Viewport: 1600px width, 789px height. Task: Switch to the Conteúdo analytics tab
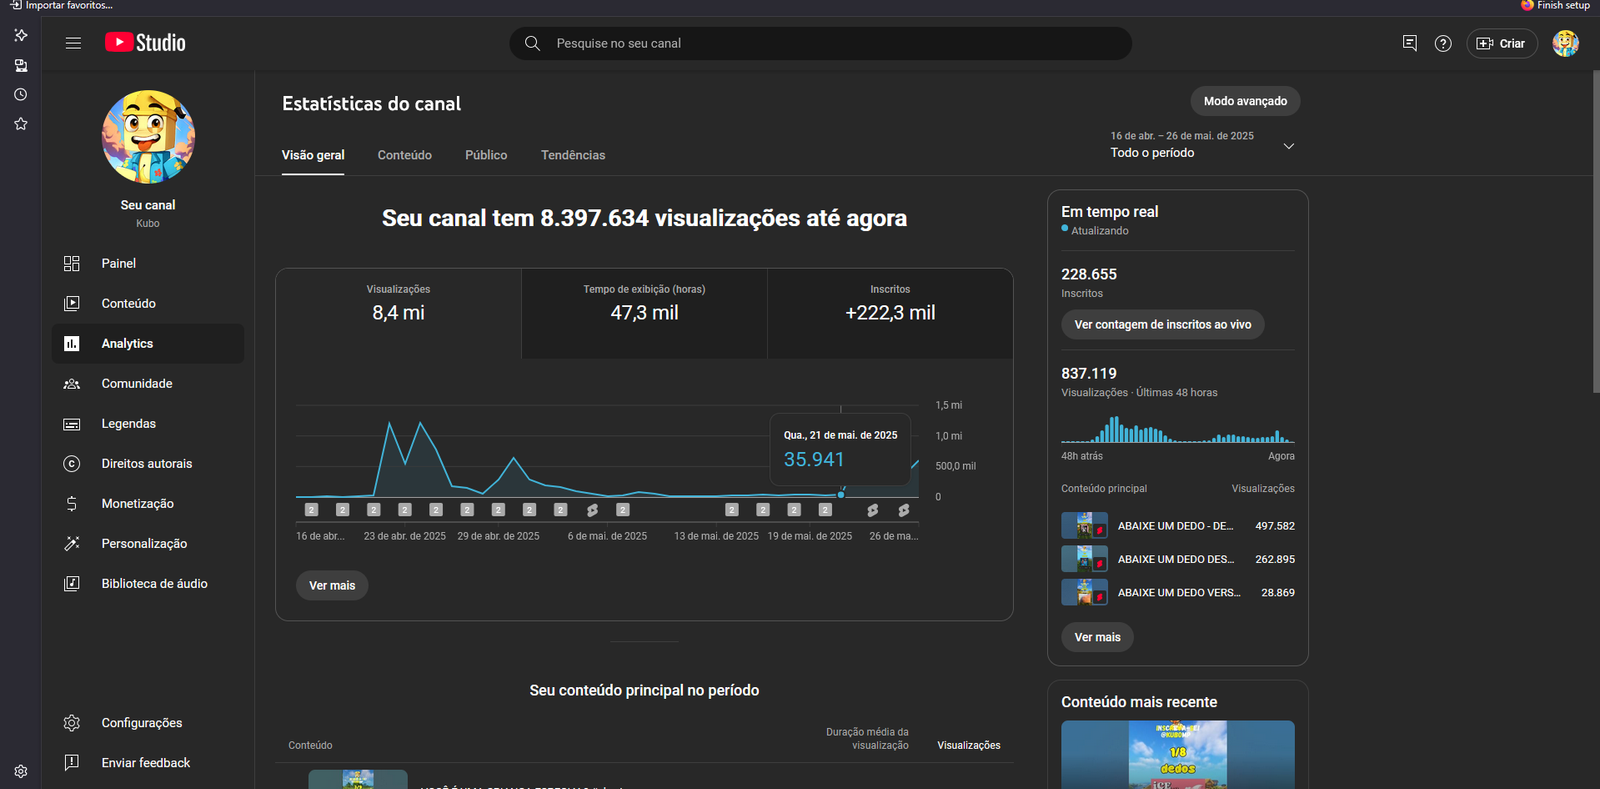405,155
